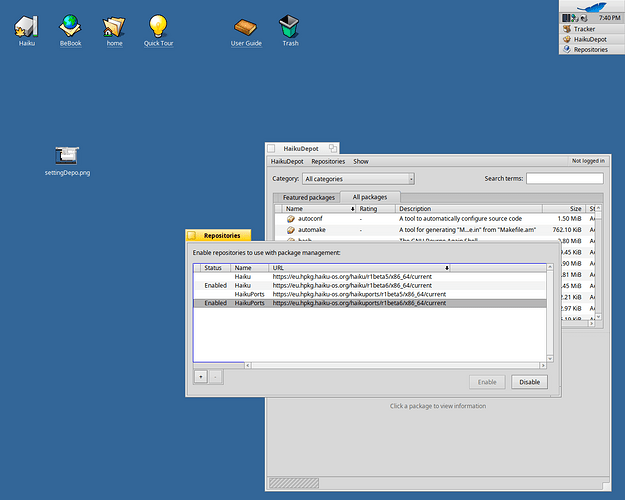Select the enabled HaikuPorts r1beta6 repository row
This screenshot has width=625, height=500.
point(370,303)
